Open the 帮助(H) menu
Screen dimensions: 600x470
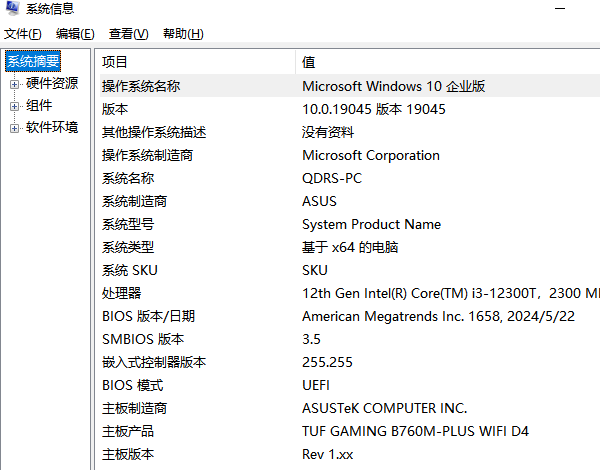click(183, 34)
